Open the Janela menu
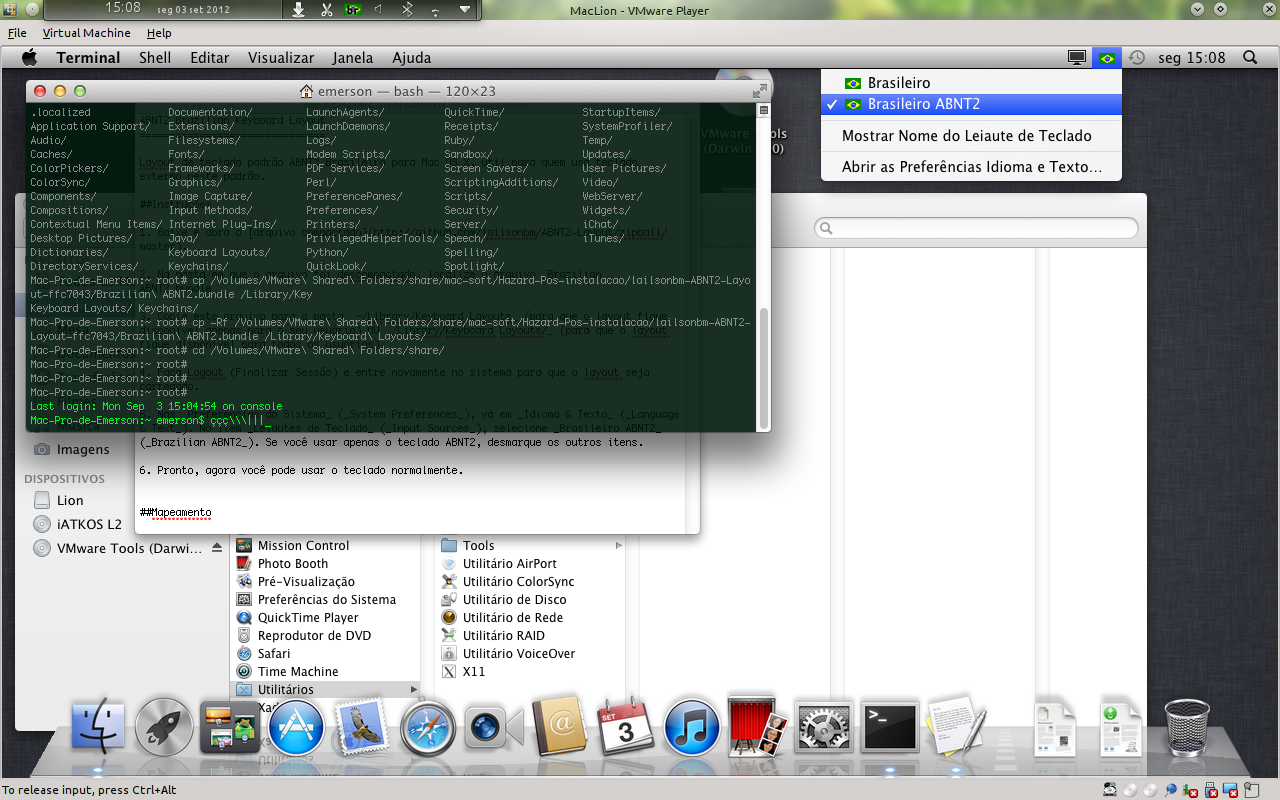The image size is (1280, 800). coord(353,58)
